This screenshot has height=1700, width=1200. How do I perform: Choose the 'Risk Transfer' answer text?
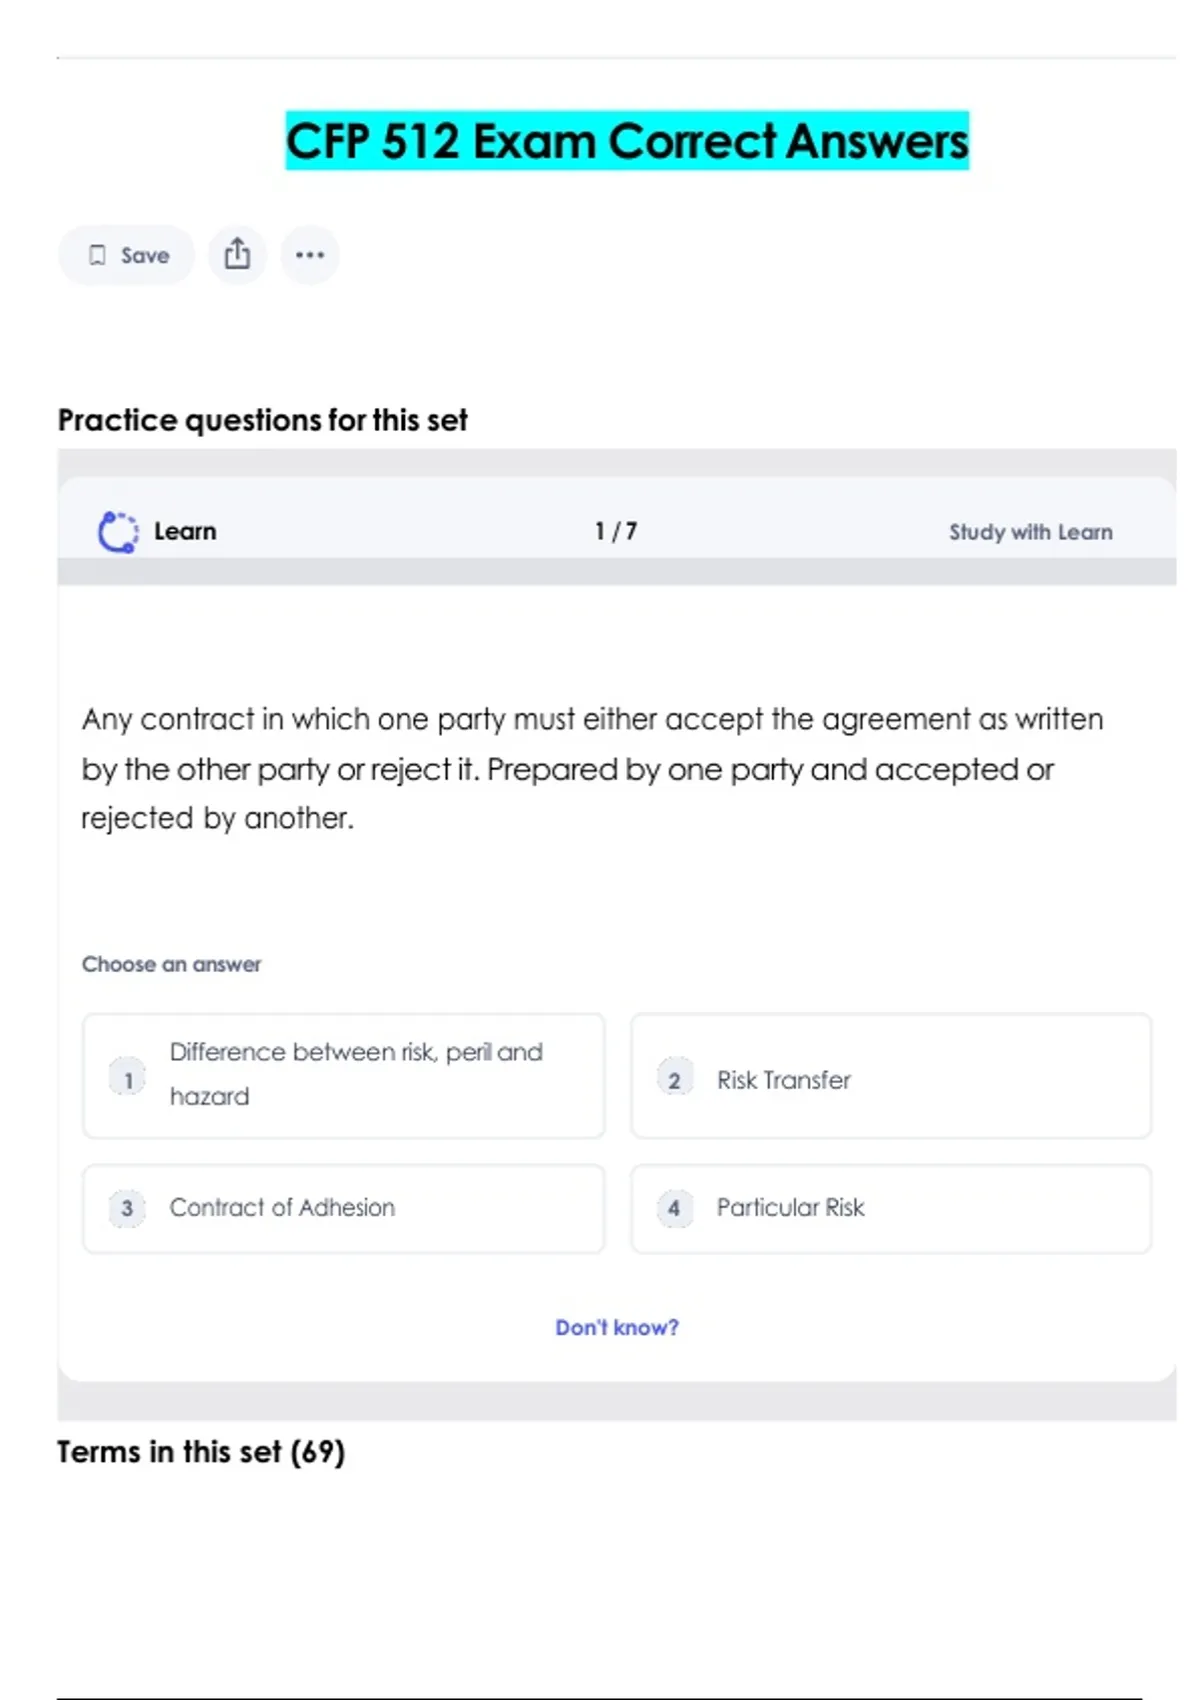[783, 1080]
